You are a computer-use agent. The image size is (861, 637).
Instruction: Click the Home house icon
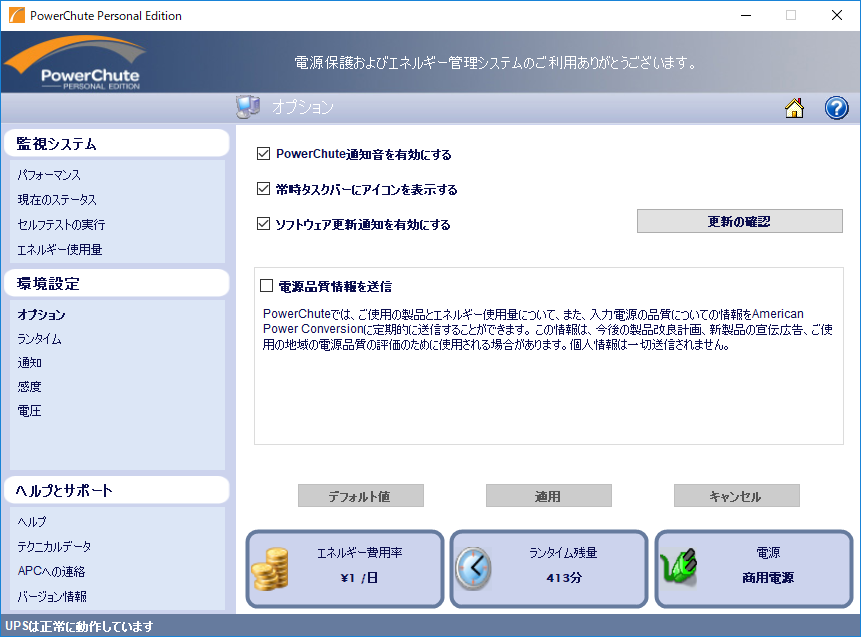click(x=794, y=108)
